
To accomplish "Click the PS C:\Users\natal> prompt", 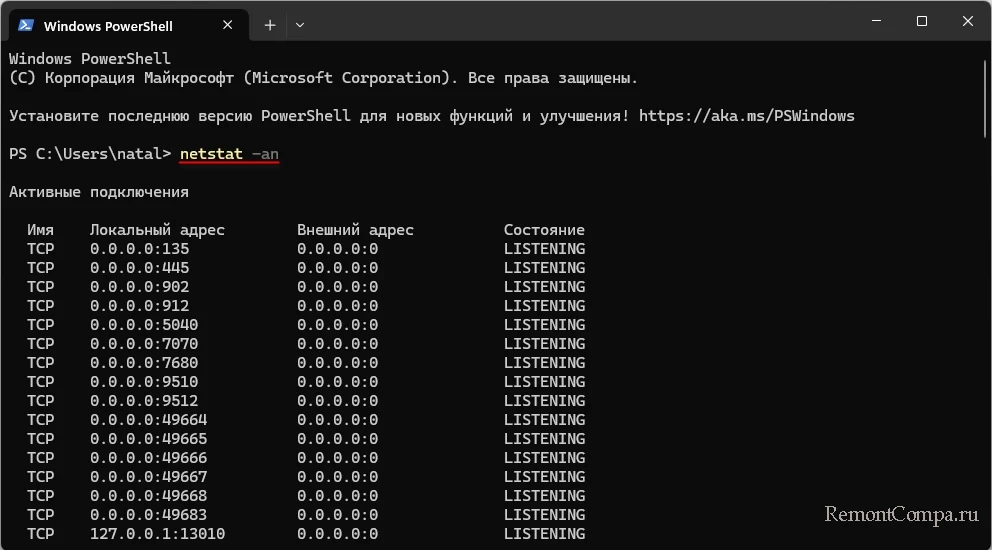I will [90, 154].
